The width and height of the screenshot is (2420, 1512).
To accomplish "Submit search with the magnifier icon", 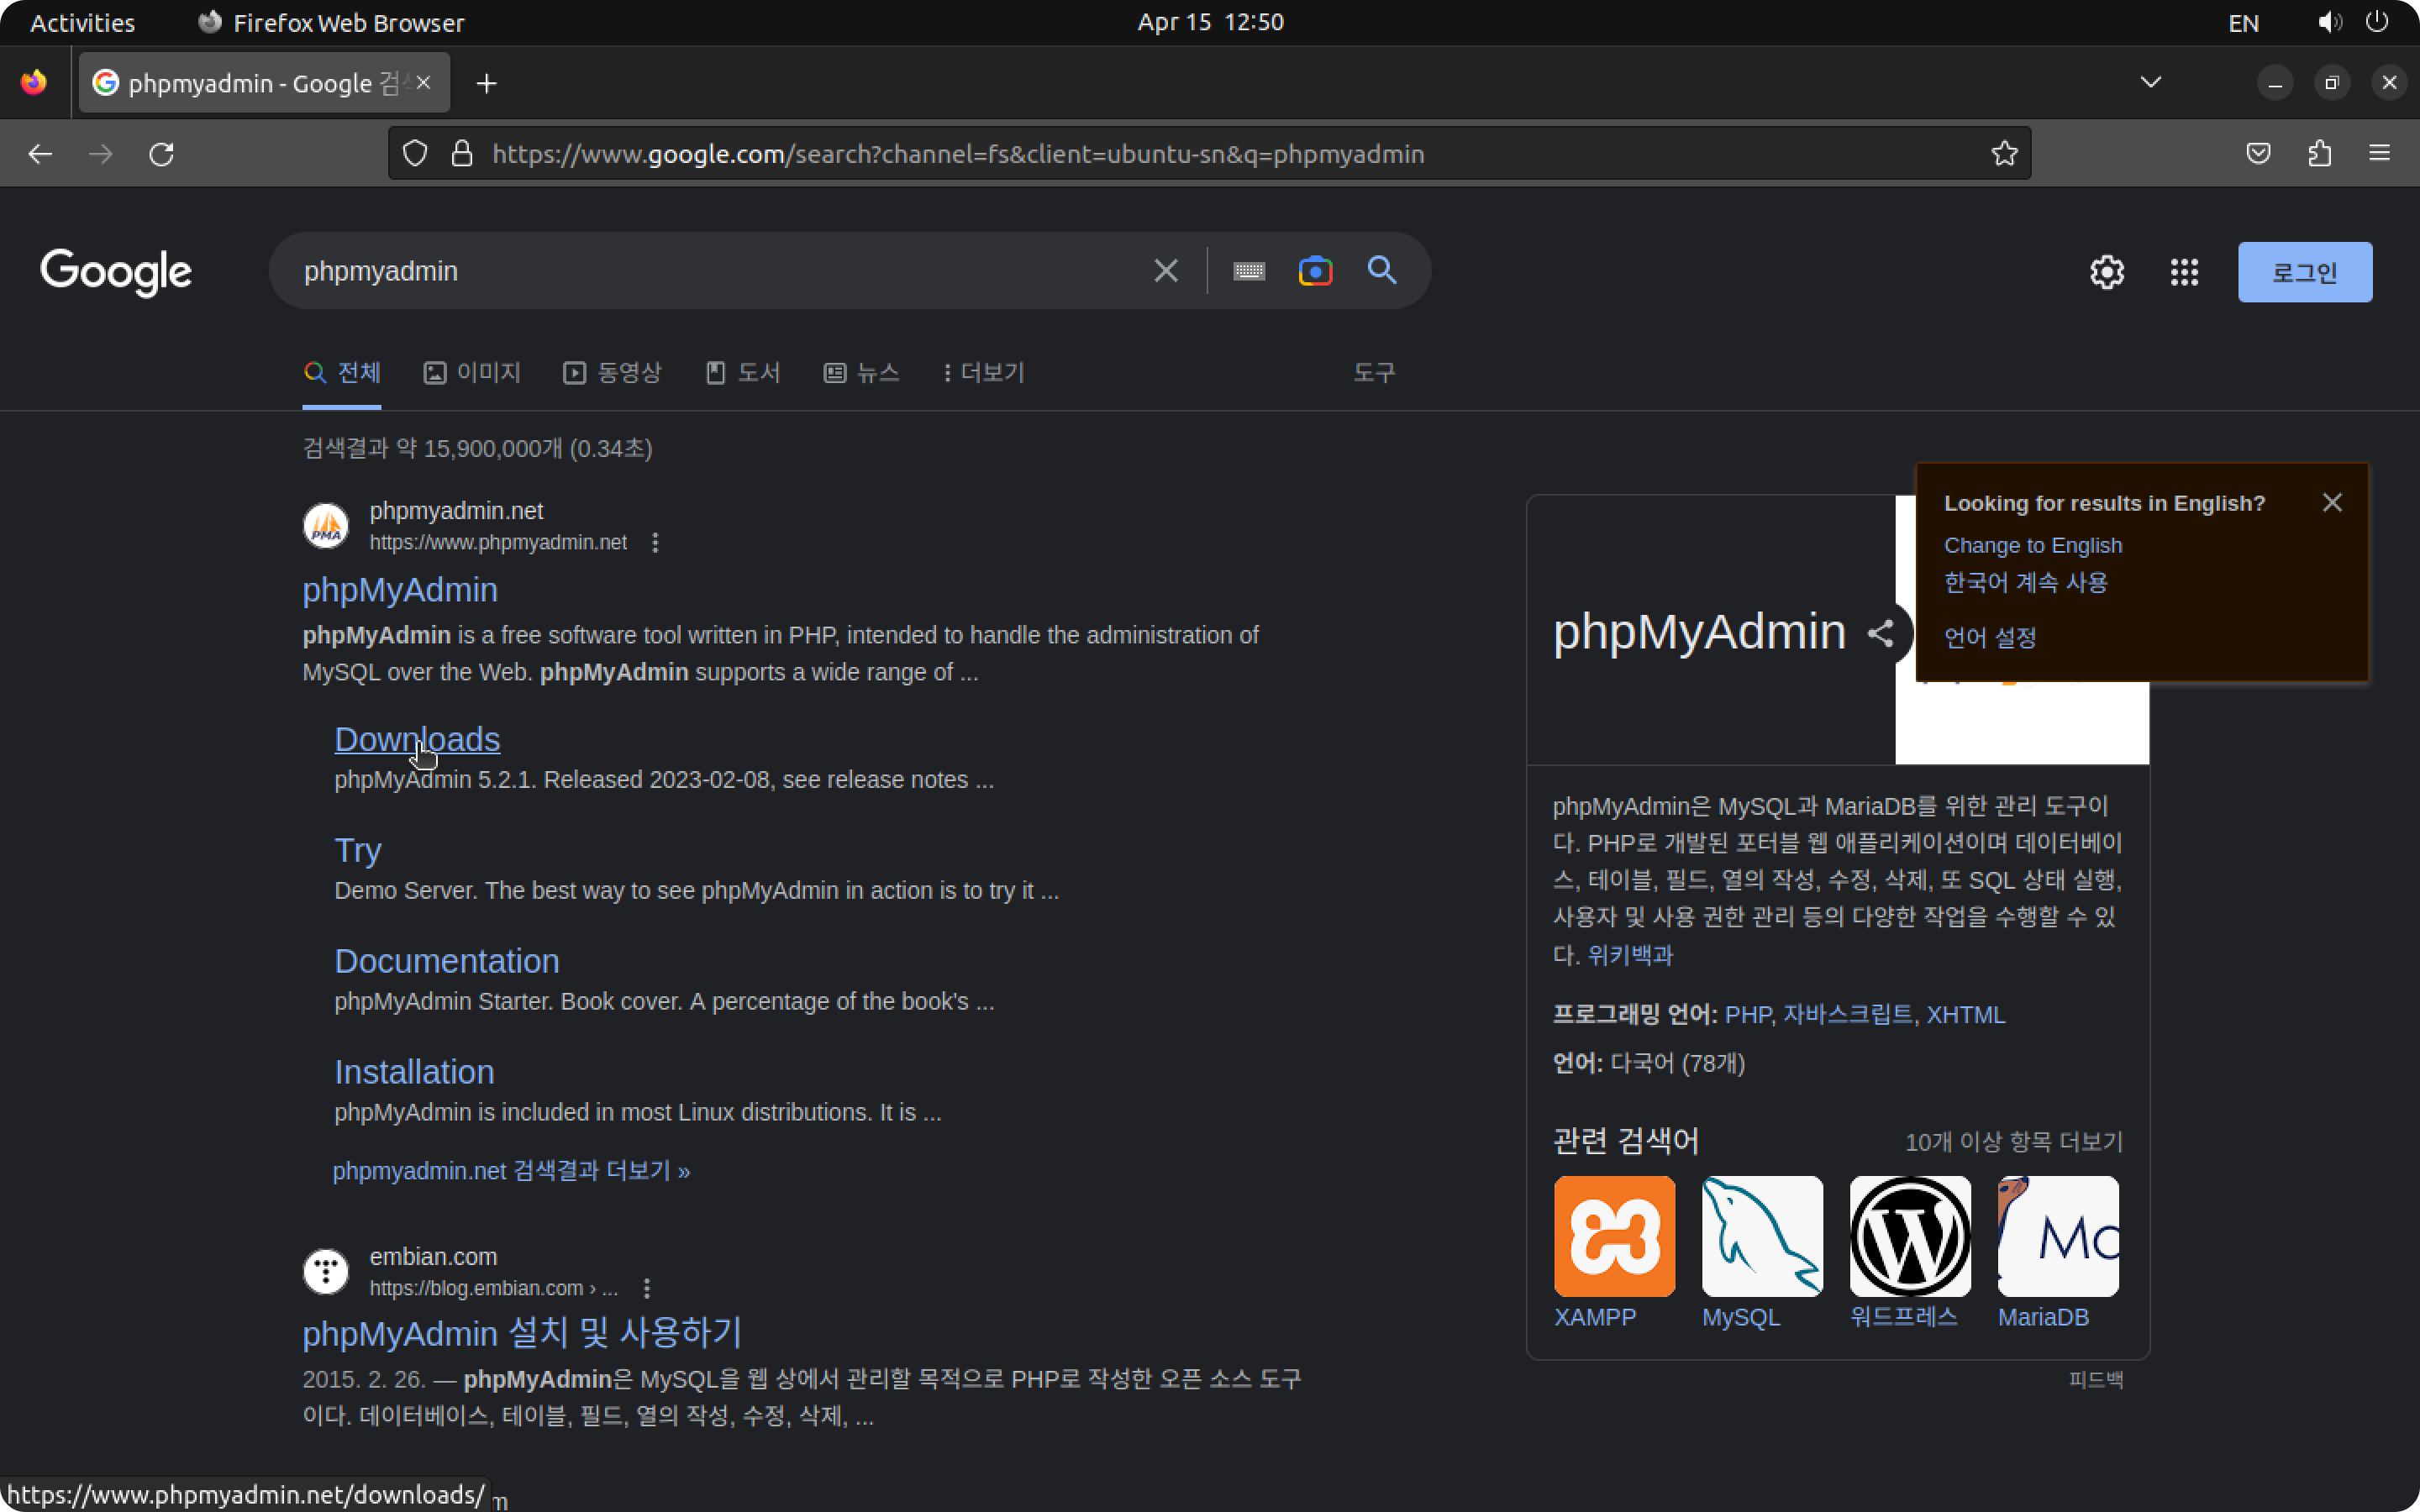I will (x=1382, y=270).
